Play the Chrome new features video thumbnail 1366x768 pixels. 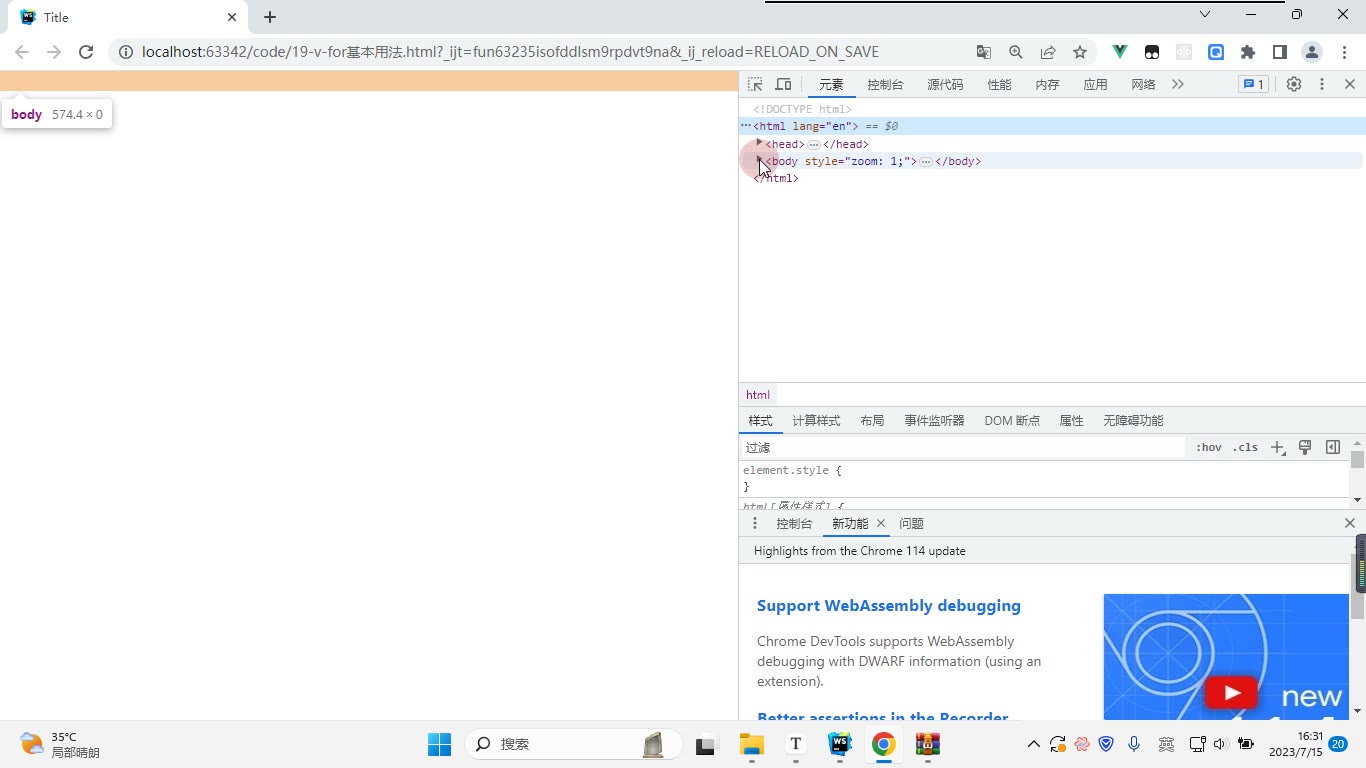(x=1230, y=692)
